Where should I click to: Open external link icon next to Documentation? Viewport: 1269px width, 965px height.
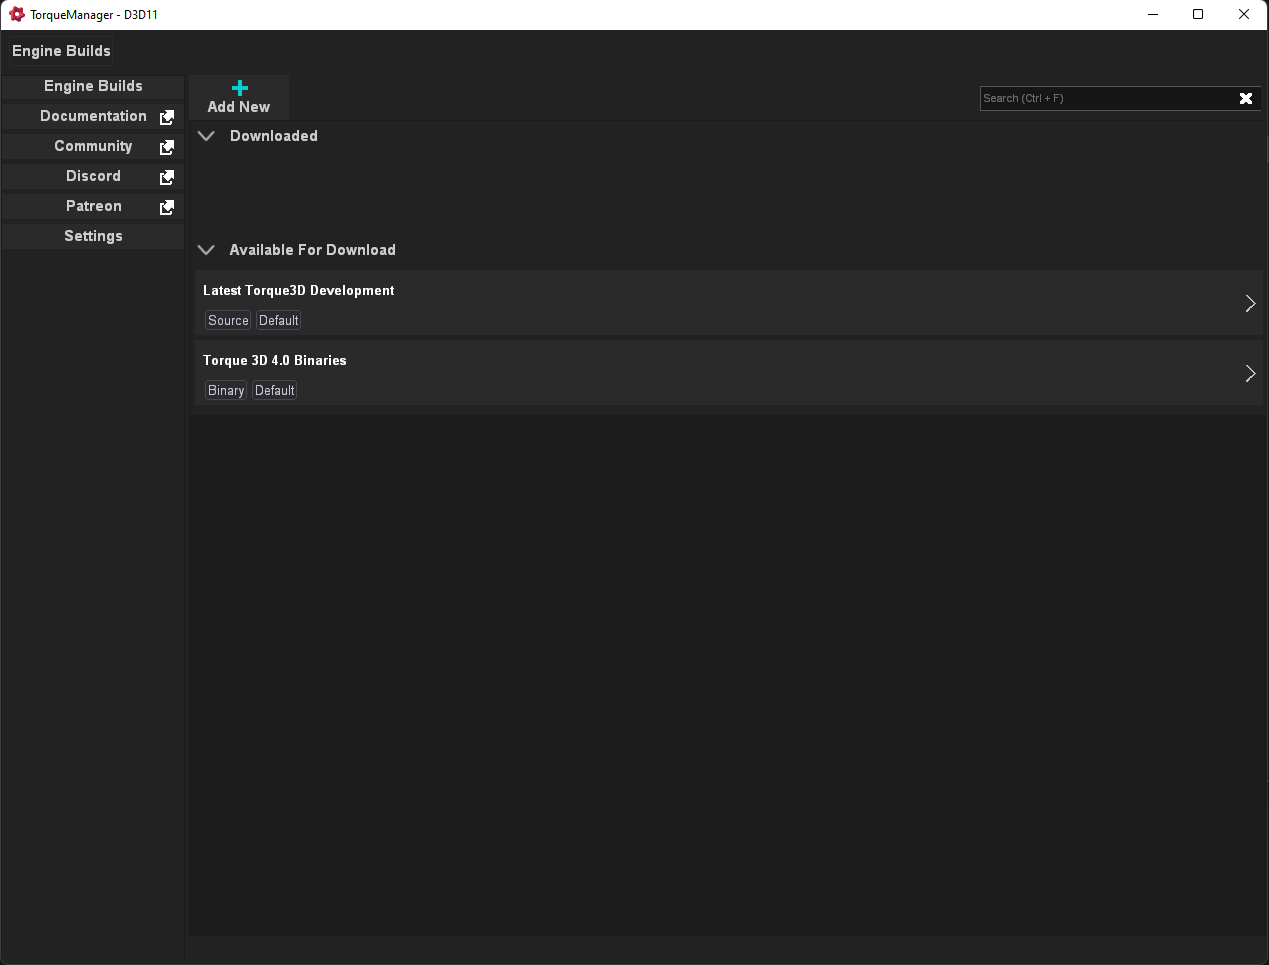coord(167,117)
